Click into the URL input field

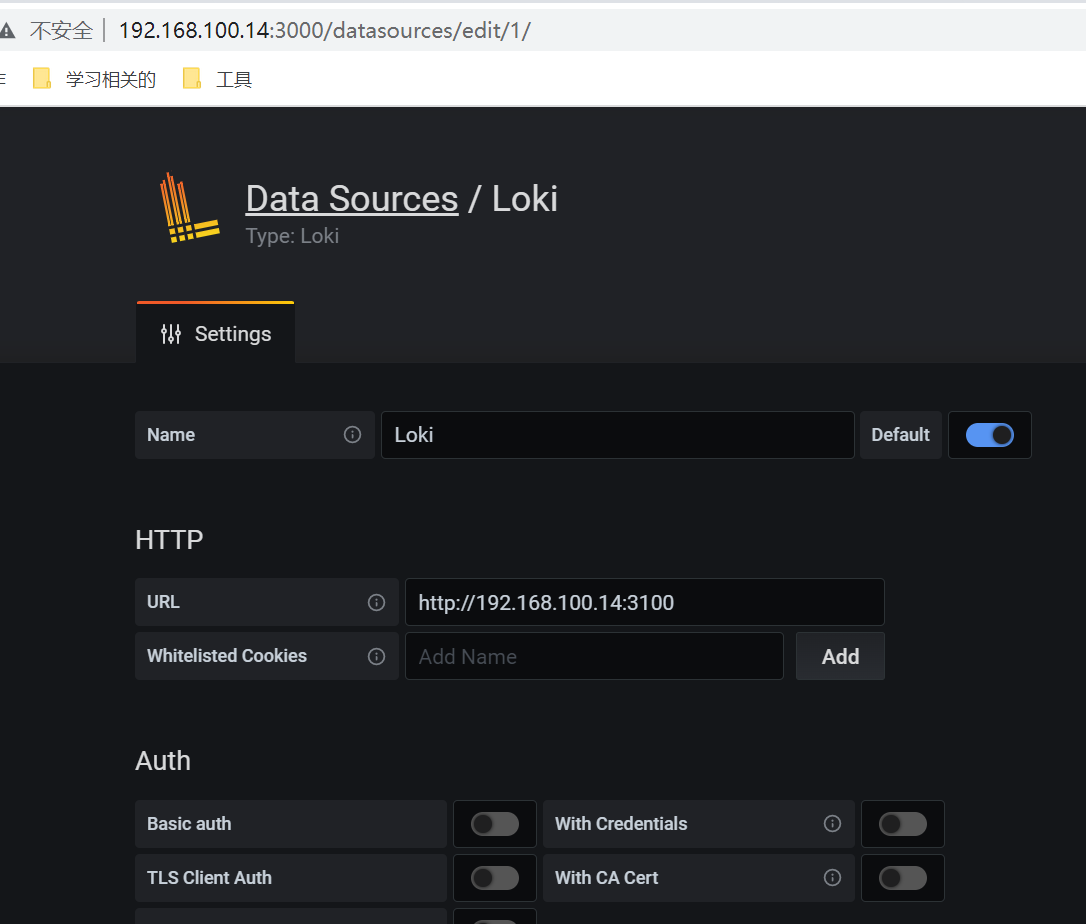[x=645, y=602]
